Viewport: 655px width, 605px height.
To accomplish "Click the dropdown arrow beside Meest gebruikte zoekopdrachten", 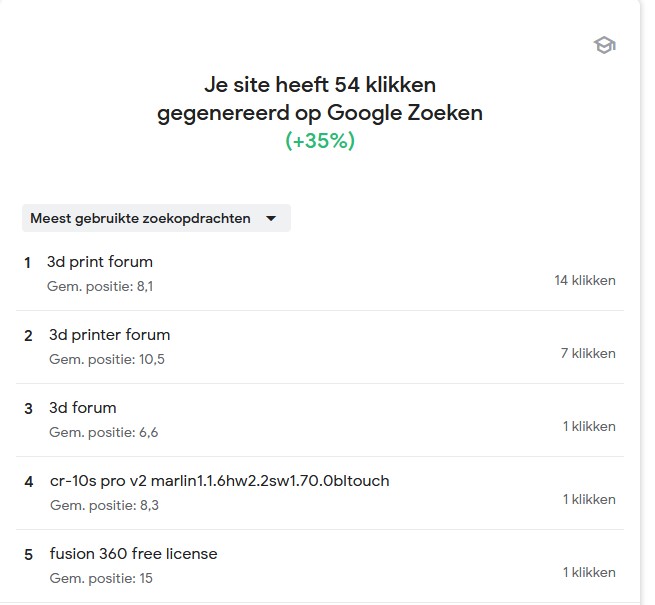I will point(270,219).
